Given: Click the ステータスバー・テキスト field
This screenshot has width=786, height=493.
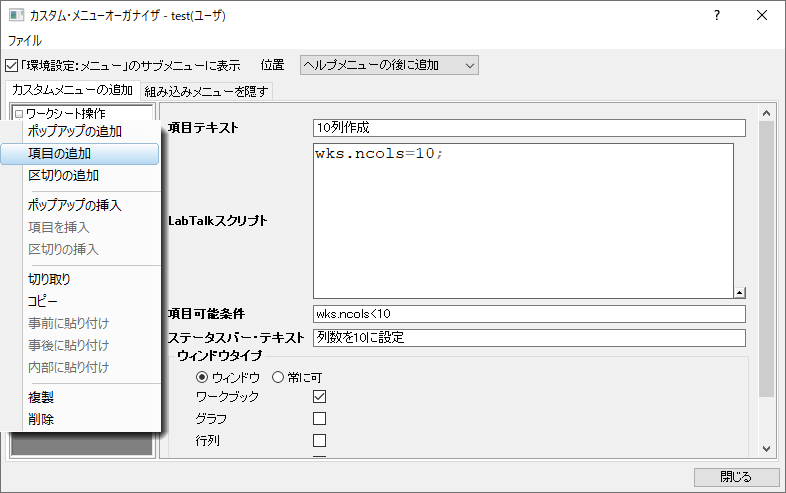Looking at the screenshot, I should click(529, 338).
